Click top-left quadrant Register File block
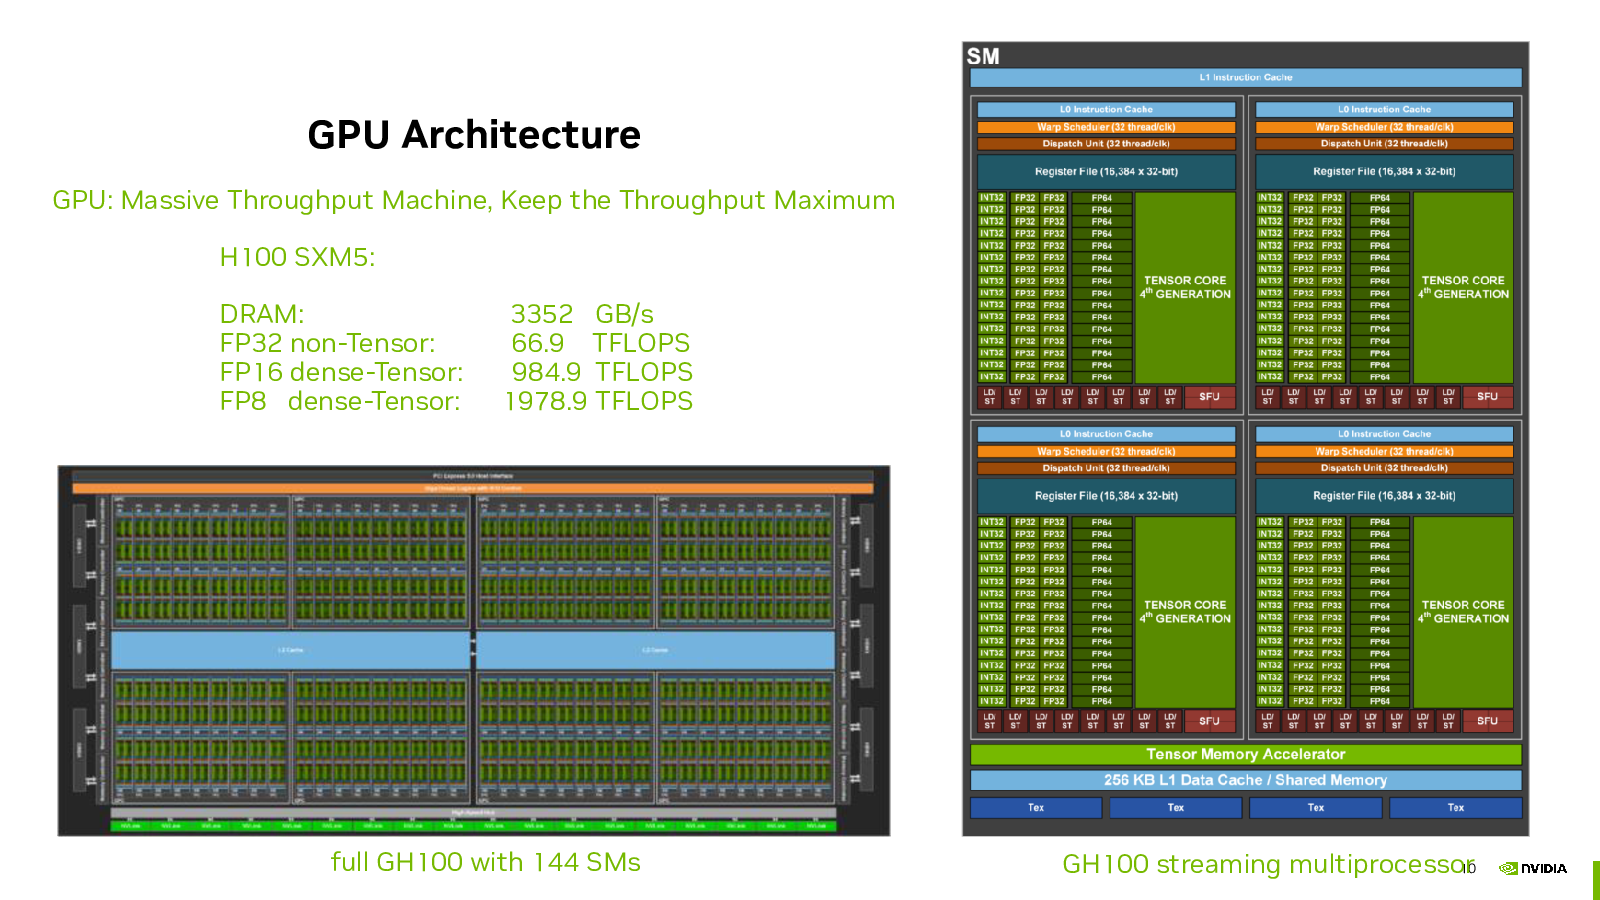 [1107, 172]
